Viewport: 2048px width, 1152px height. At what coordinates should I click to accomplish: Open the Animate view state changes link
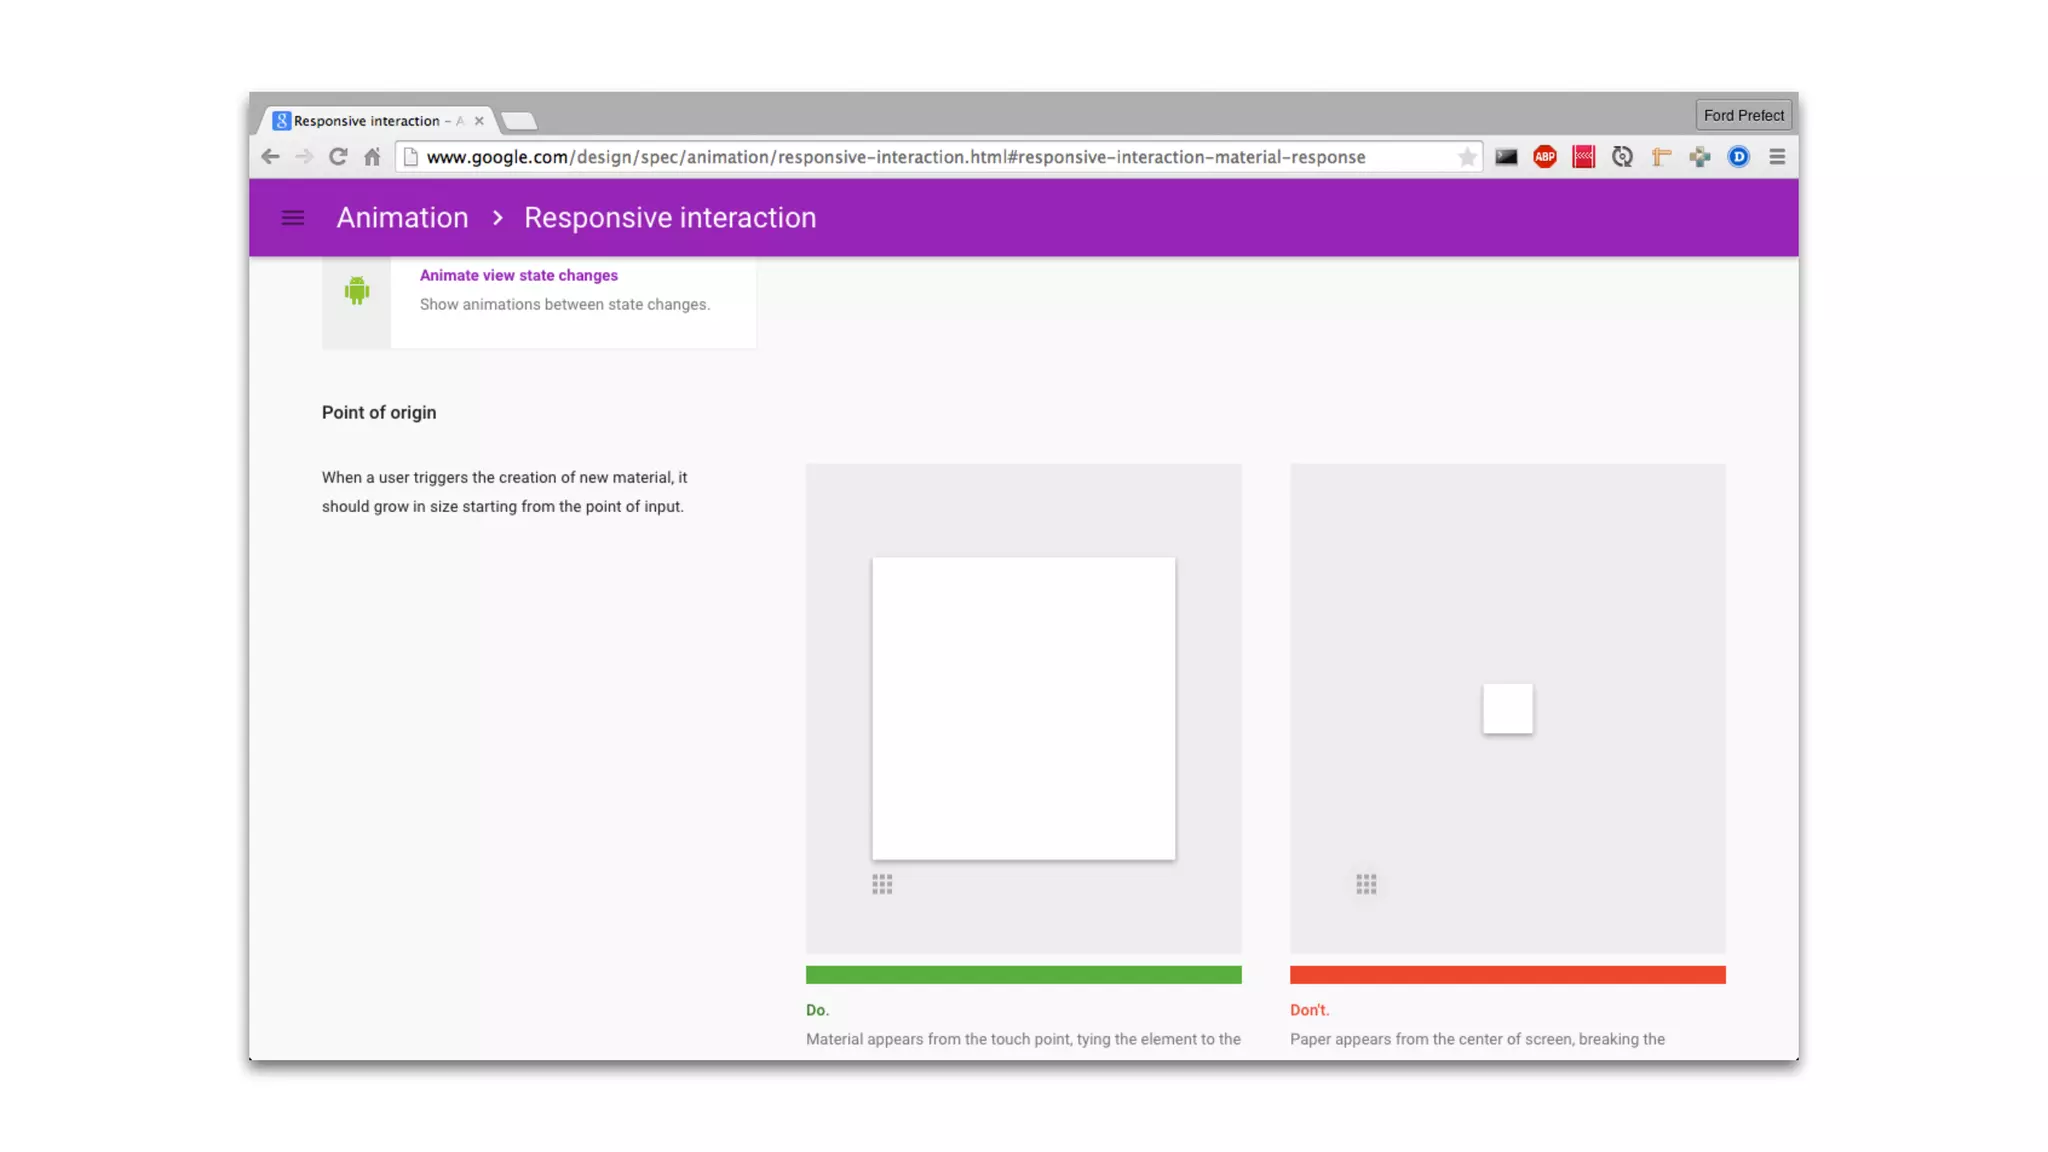point(518,275)
